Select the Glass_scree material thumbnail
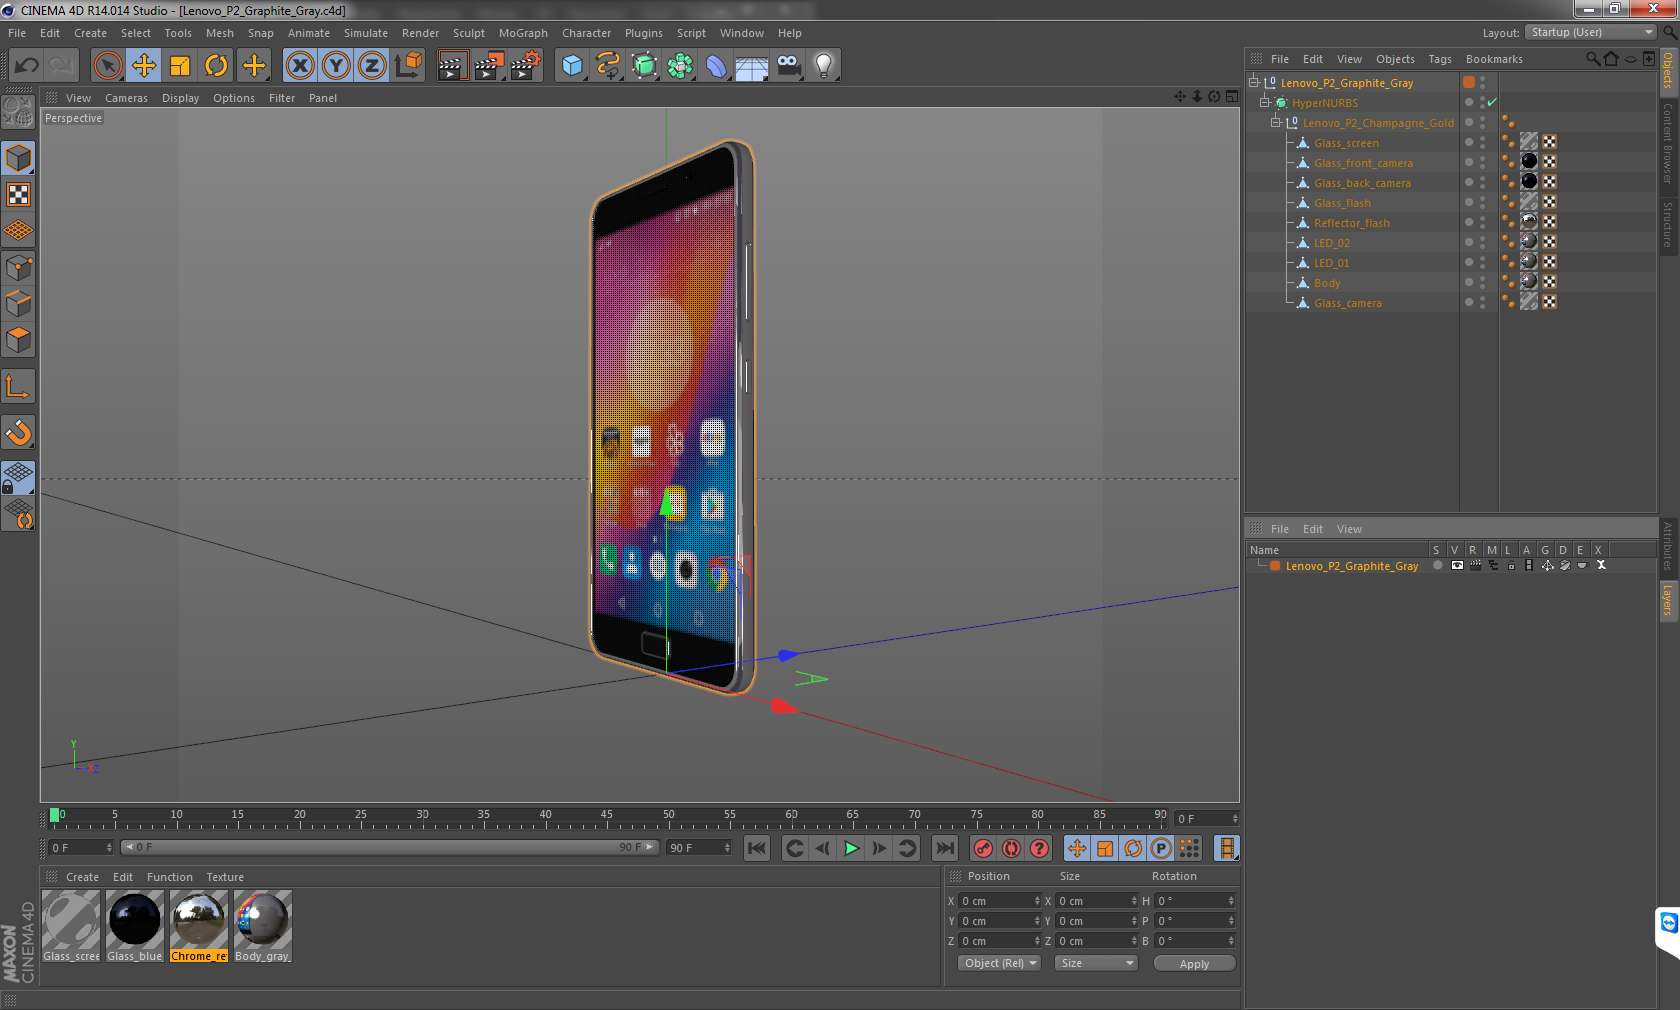This screenshot has height=1010, width=1680. tap(71, 926)
